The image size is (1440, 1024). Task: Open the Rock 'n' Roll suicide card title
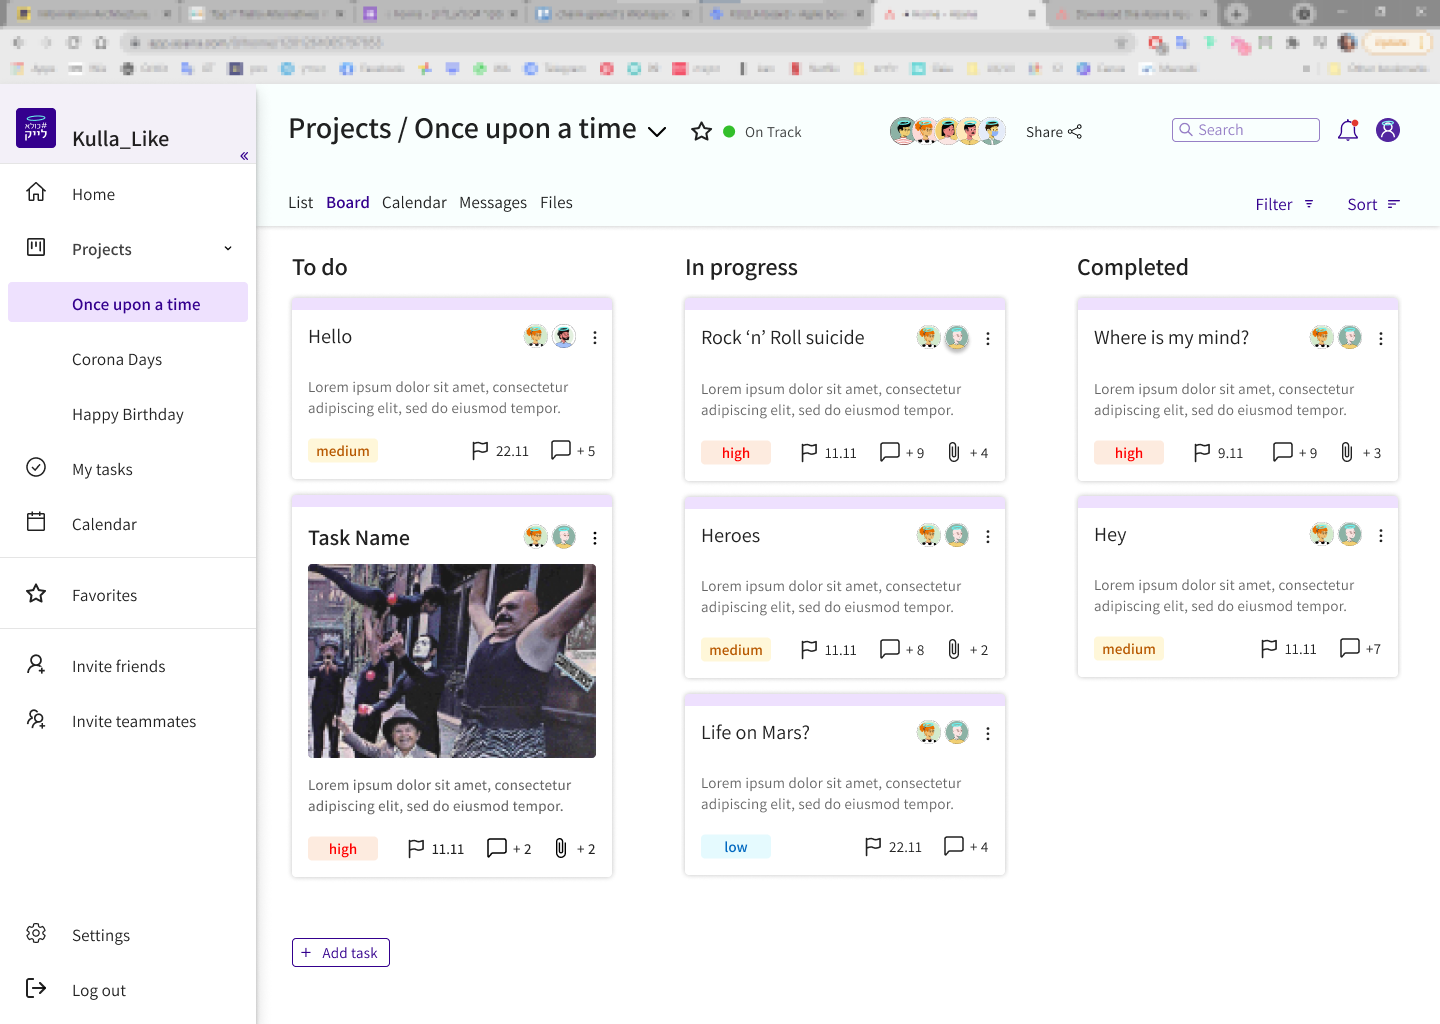click(783, 338)
